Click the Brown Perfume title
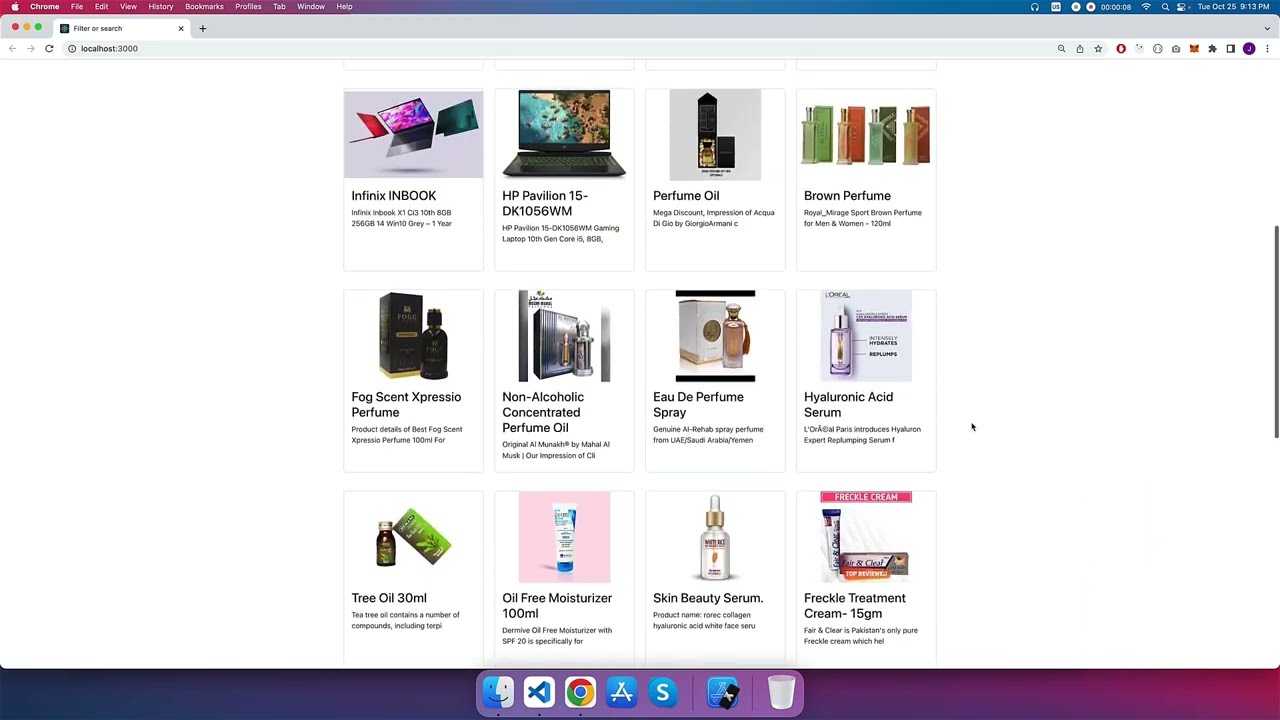Screen dimensions: 1280x720 pos(847,196)
